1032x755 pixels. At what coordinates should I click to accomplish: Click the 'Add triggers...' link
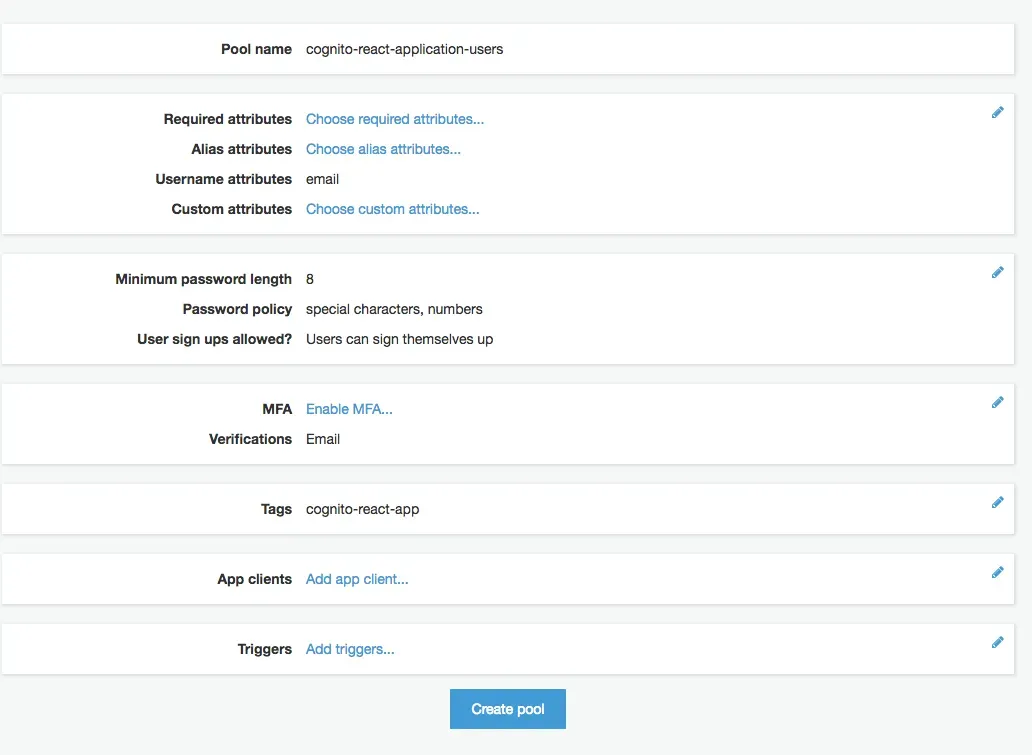350,649
